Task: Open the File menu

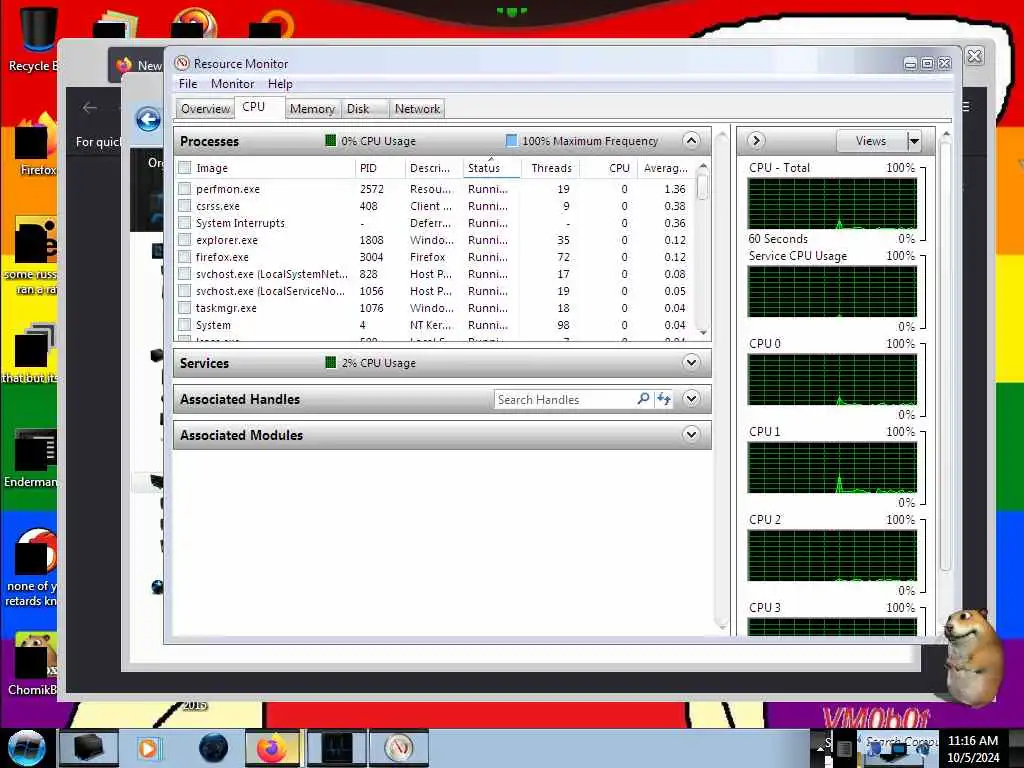Action: (x=187, y=84)
